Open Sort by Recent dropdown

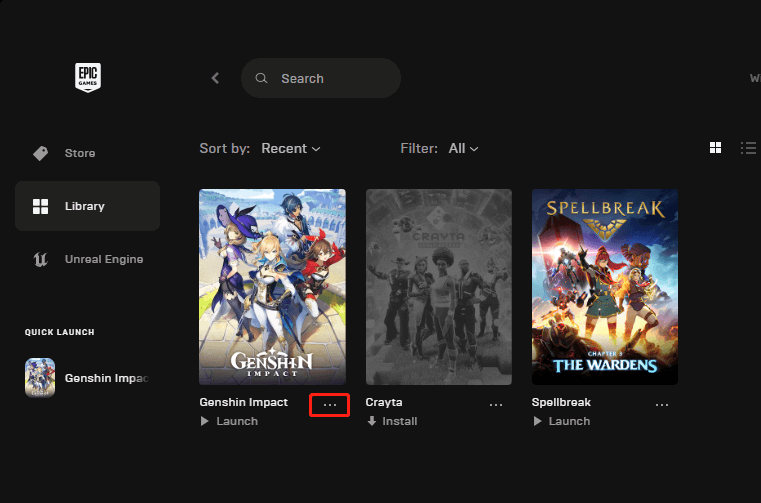point(291,149)
